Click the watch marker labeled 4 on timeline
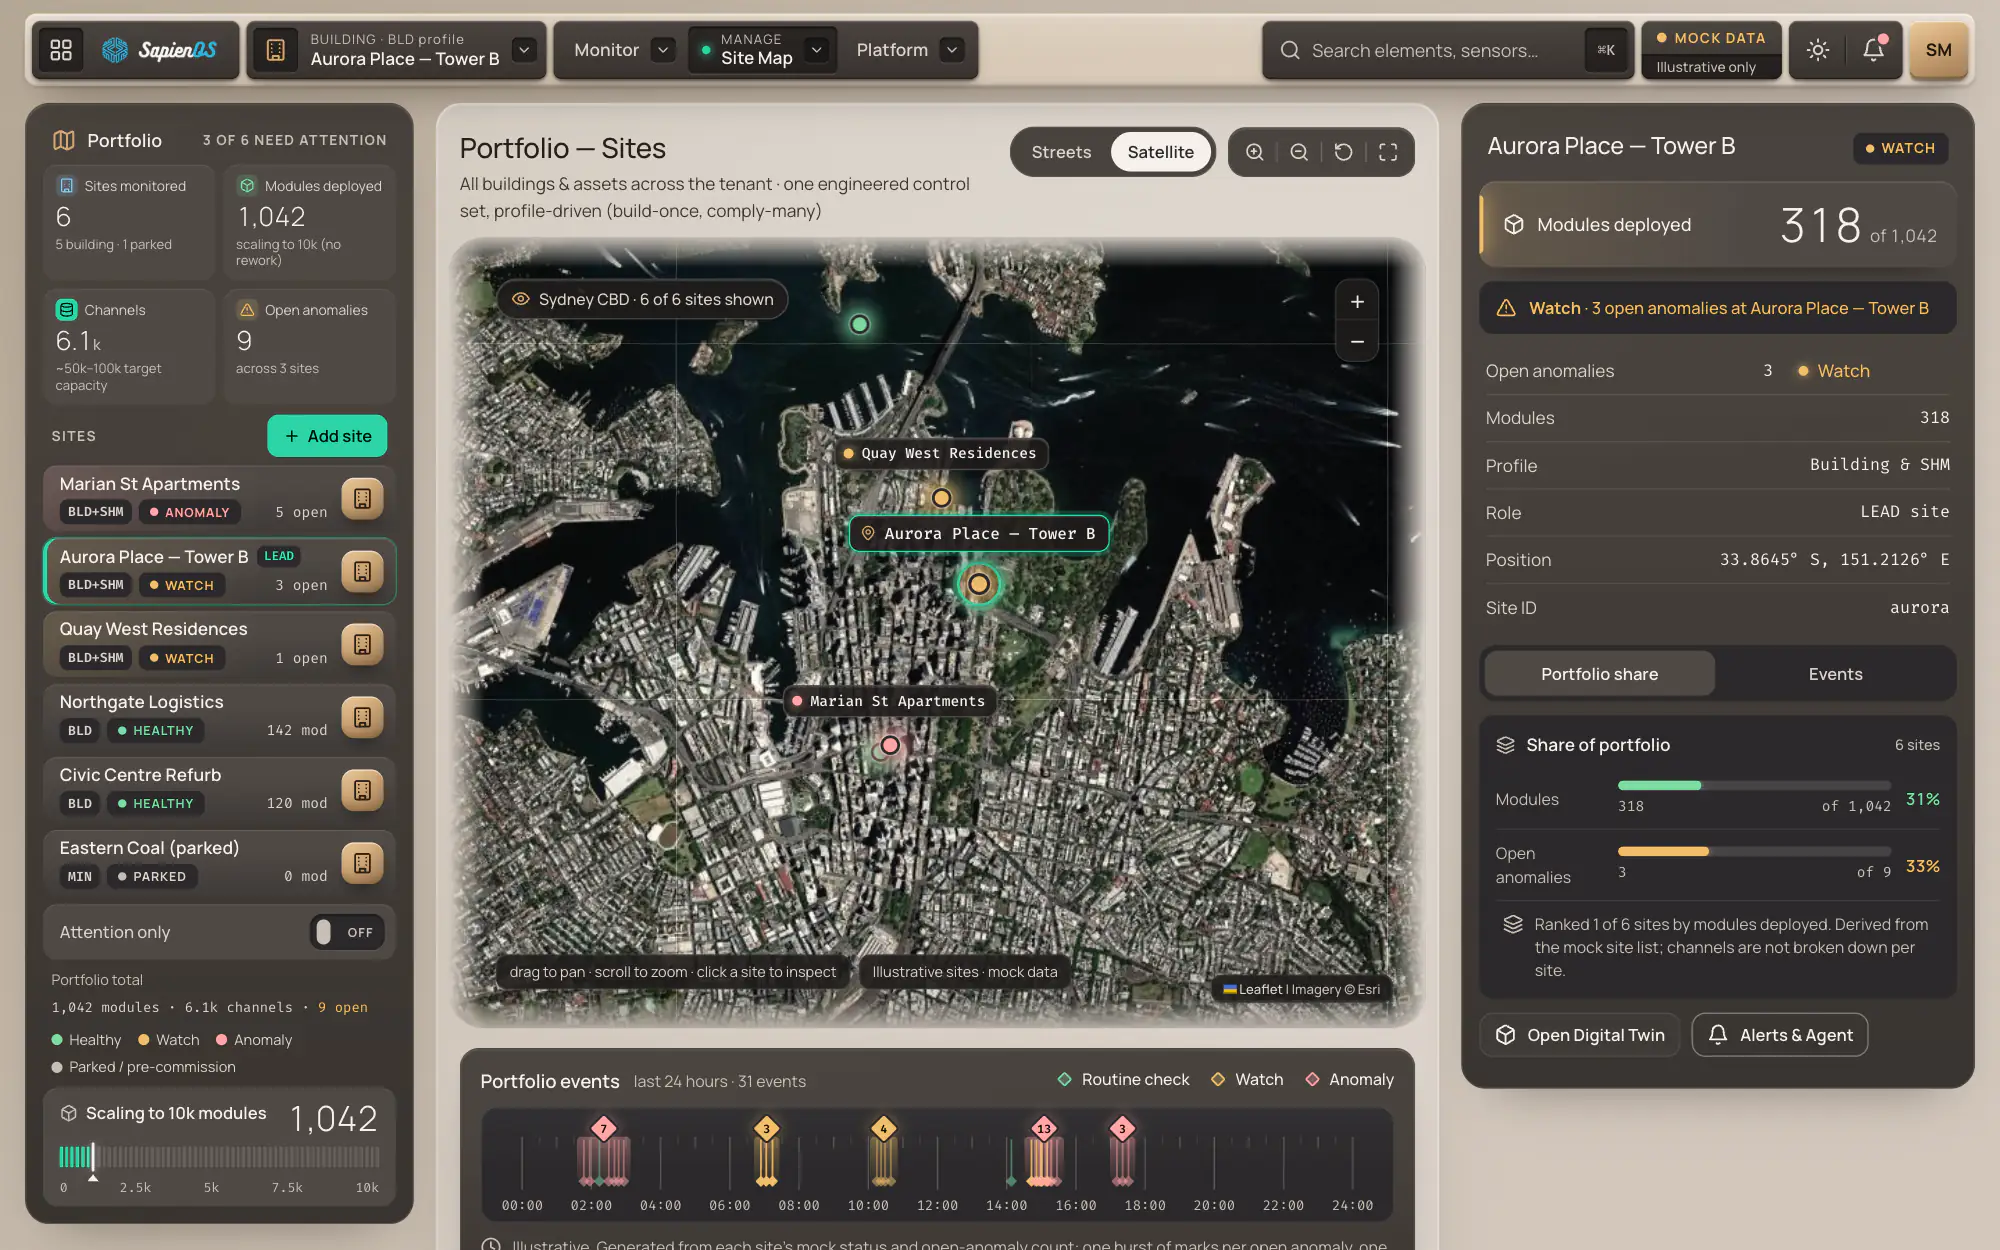 tap(883, 1129)
